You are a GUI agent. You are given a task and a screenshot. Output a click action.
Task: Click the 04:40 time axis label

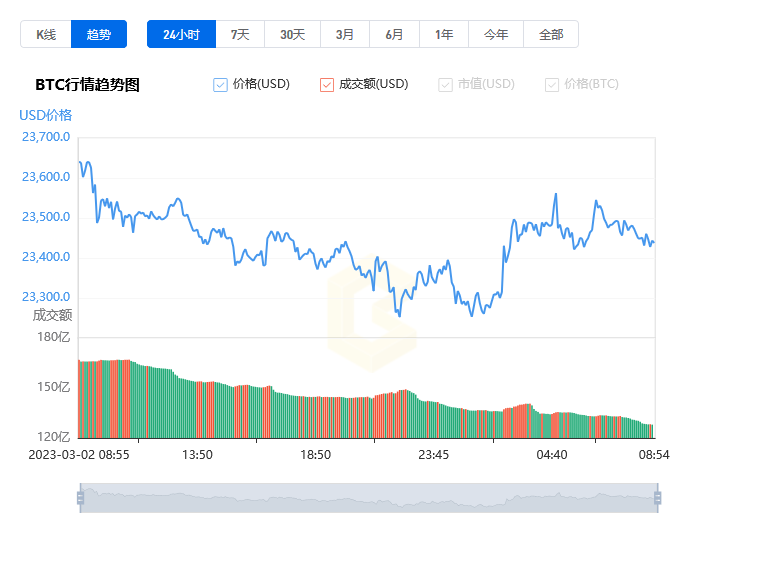coord(552,455)
